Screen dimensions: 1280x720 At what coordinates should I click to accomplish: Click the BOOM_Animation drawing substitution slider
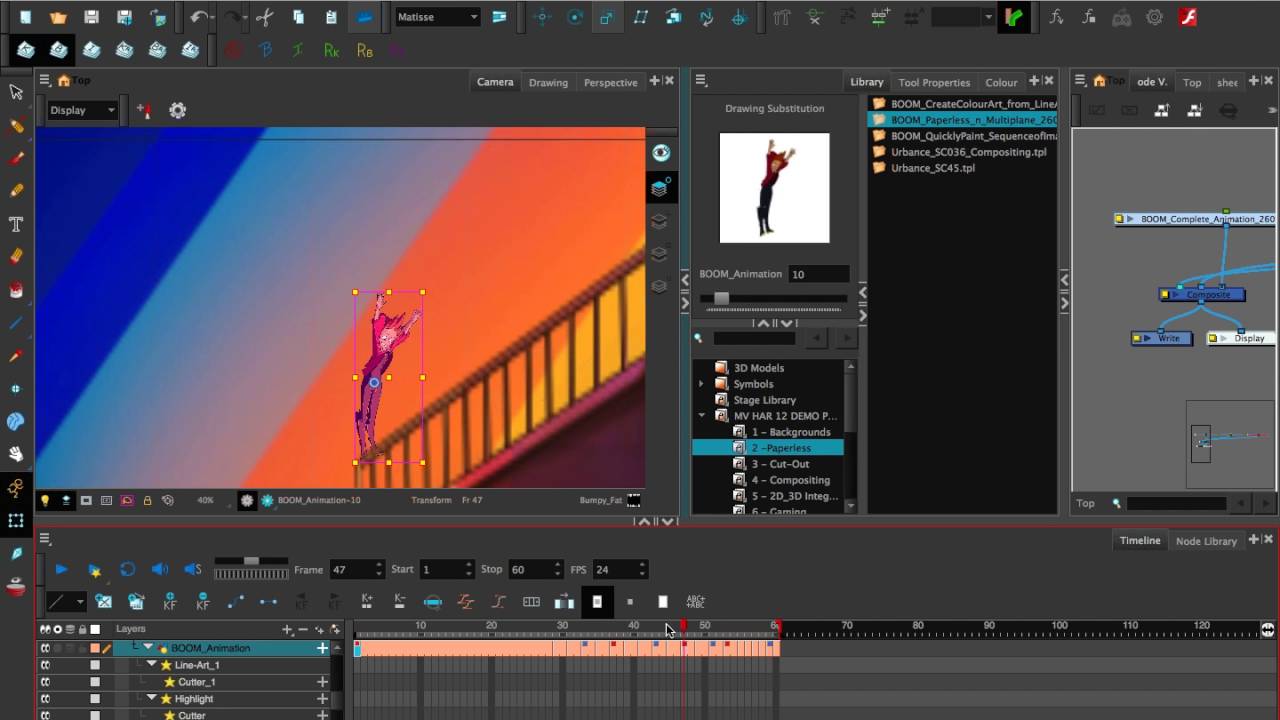(774, 298)
